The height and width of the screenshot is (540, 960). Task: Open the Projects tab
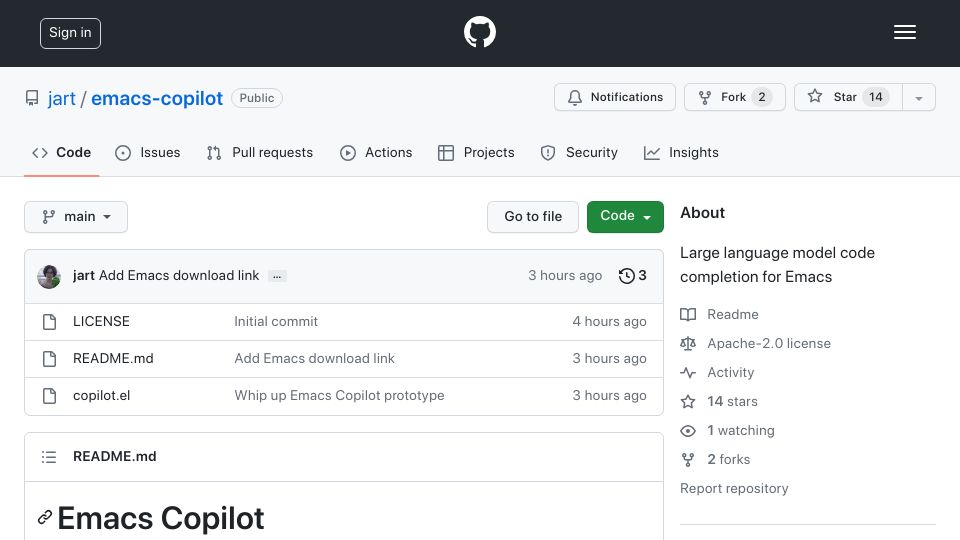click(476, 152)
